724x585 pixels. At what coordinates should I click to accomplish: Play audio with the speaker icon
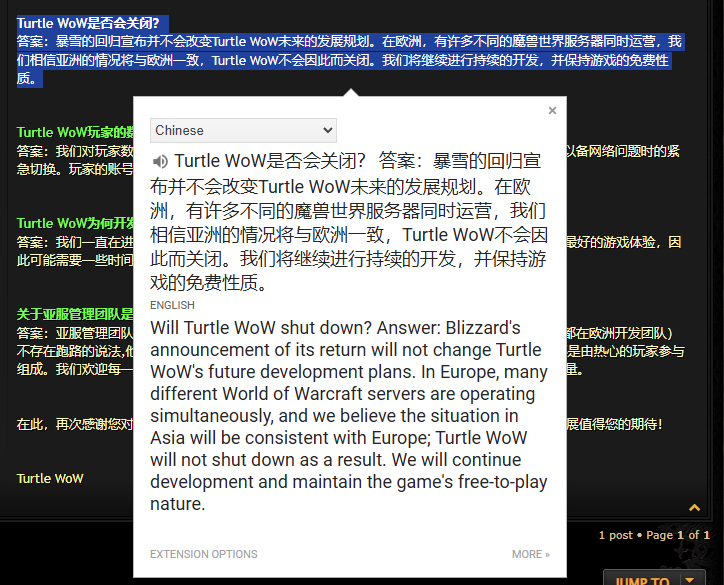[160, 161]
